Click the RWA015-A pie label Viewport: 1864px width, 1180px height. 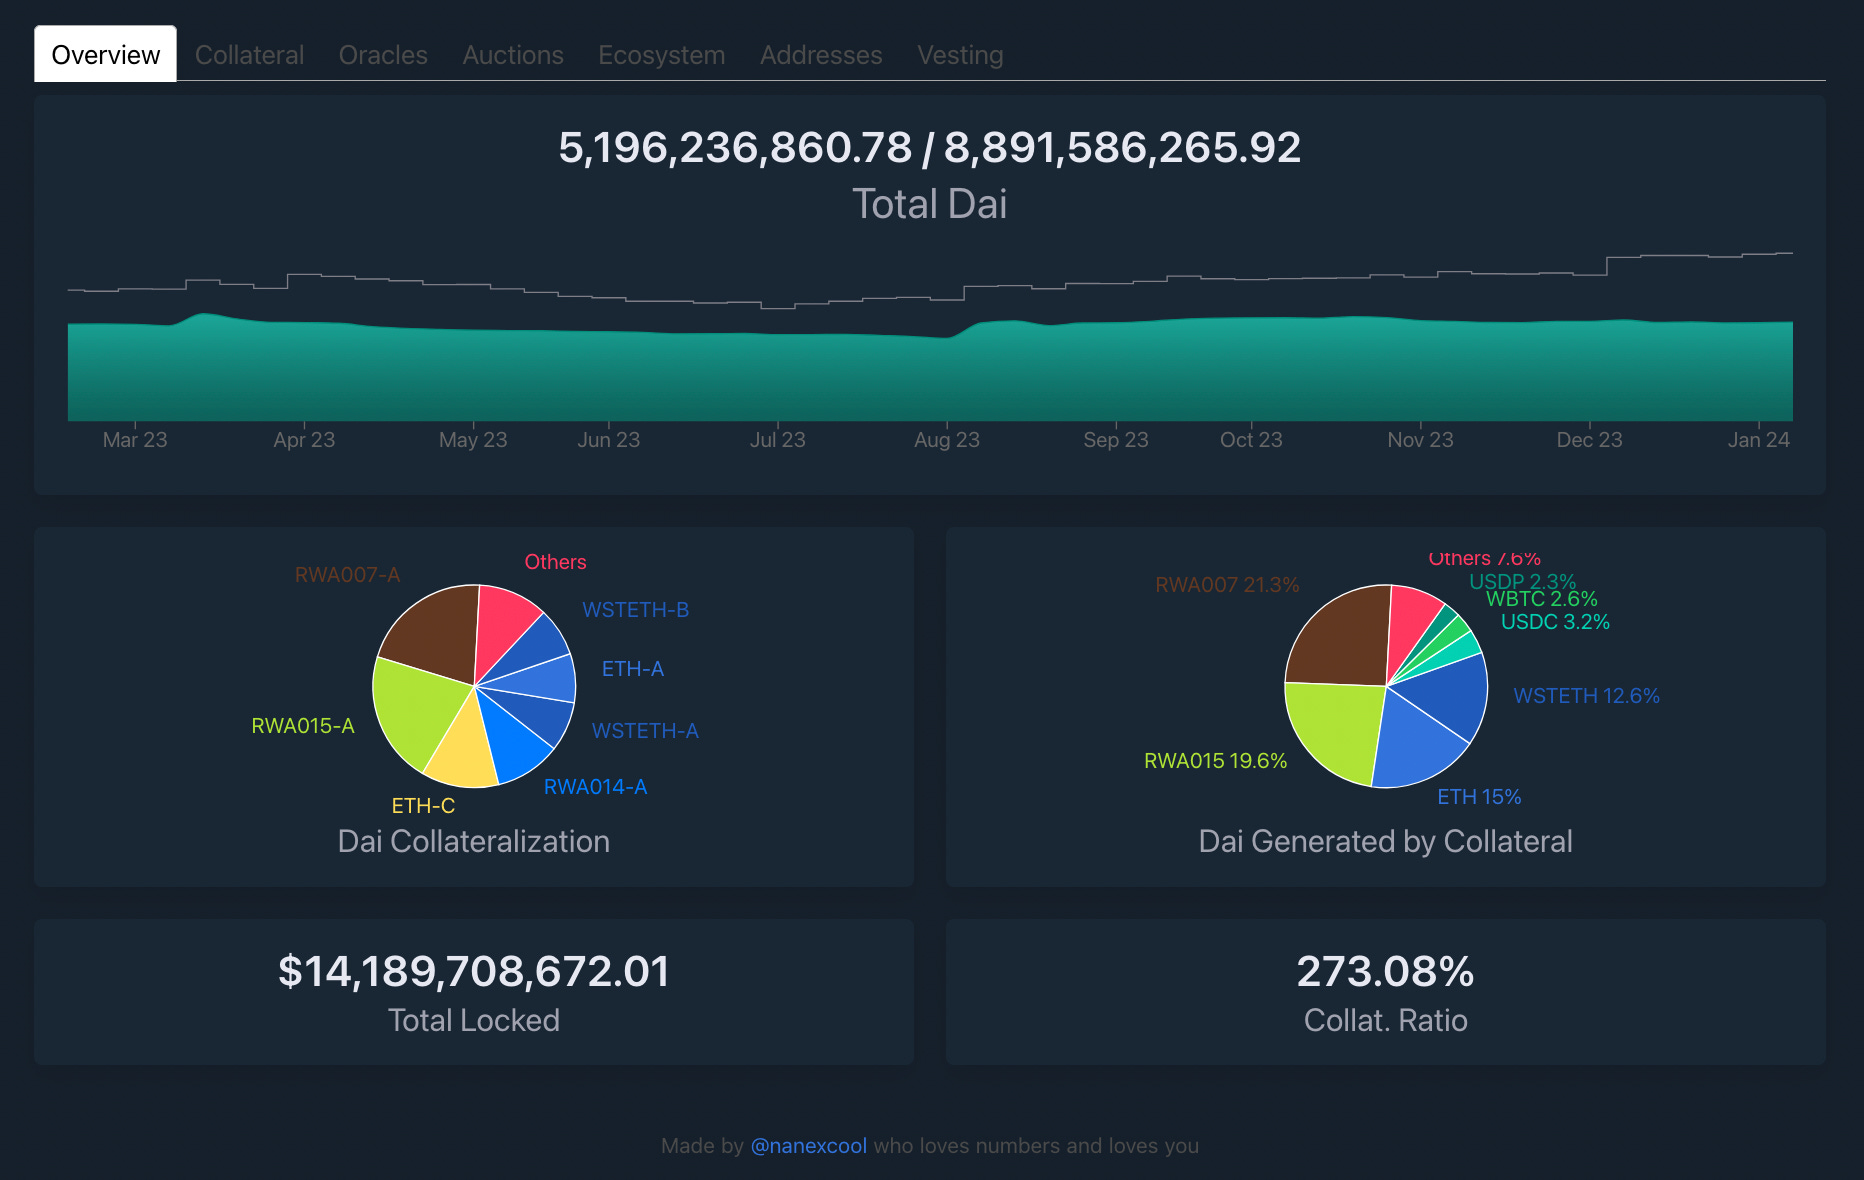(x=303, y=726)
